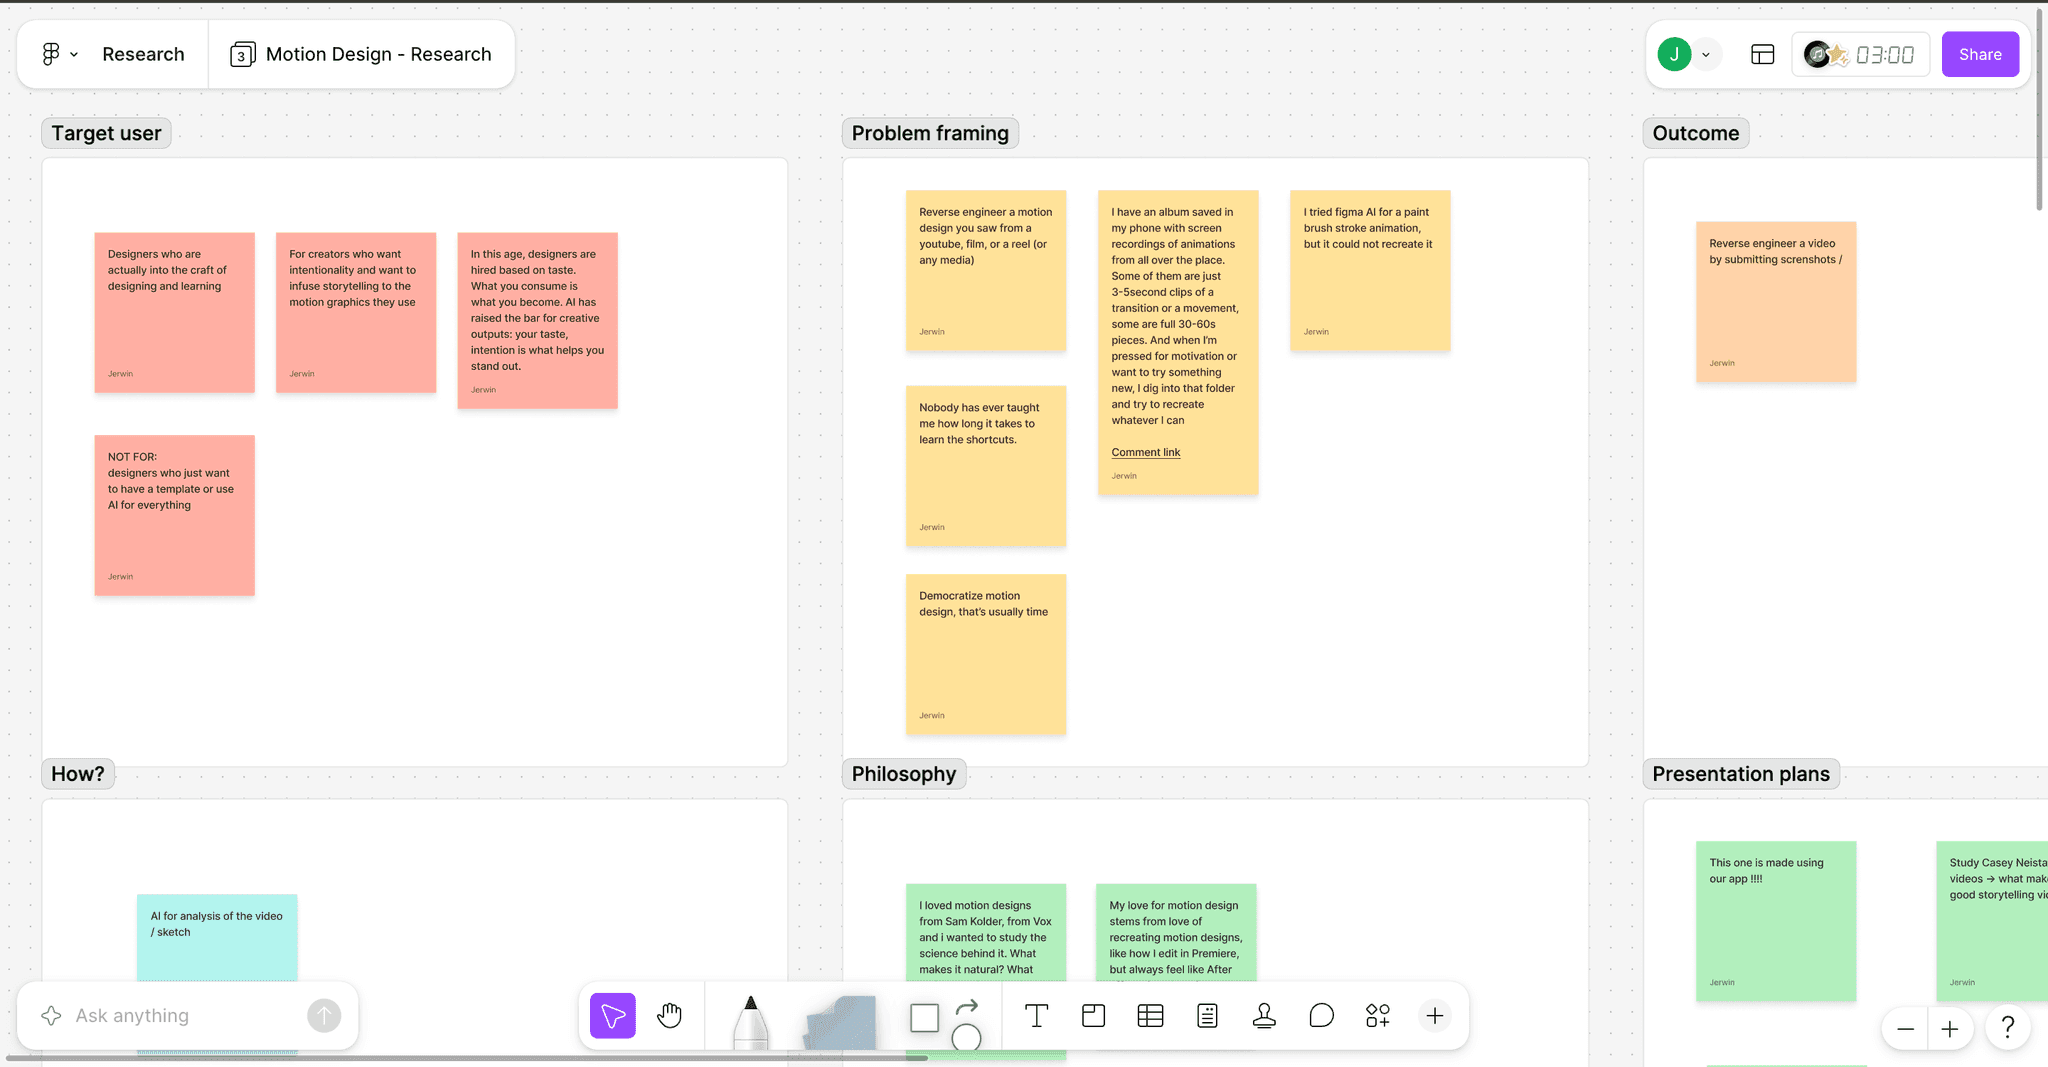Viewport: 2048px width, 1067px height.
Task: Select the Move cursor tool
Action: (x=613, y=1016)
